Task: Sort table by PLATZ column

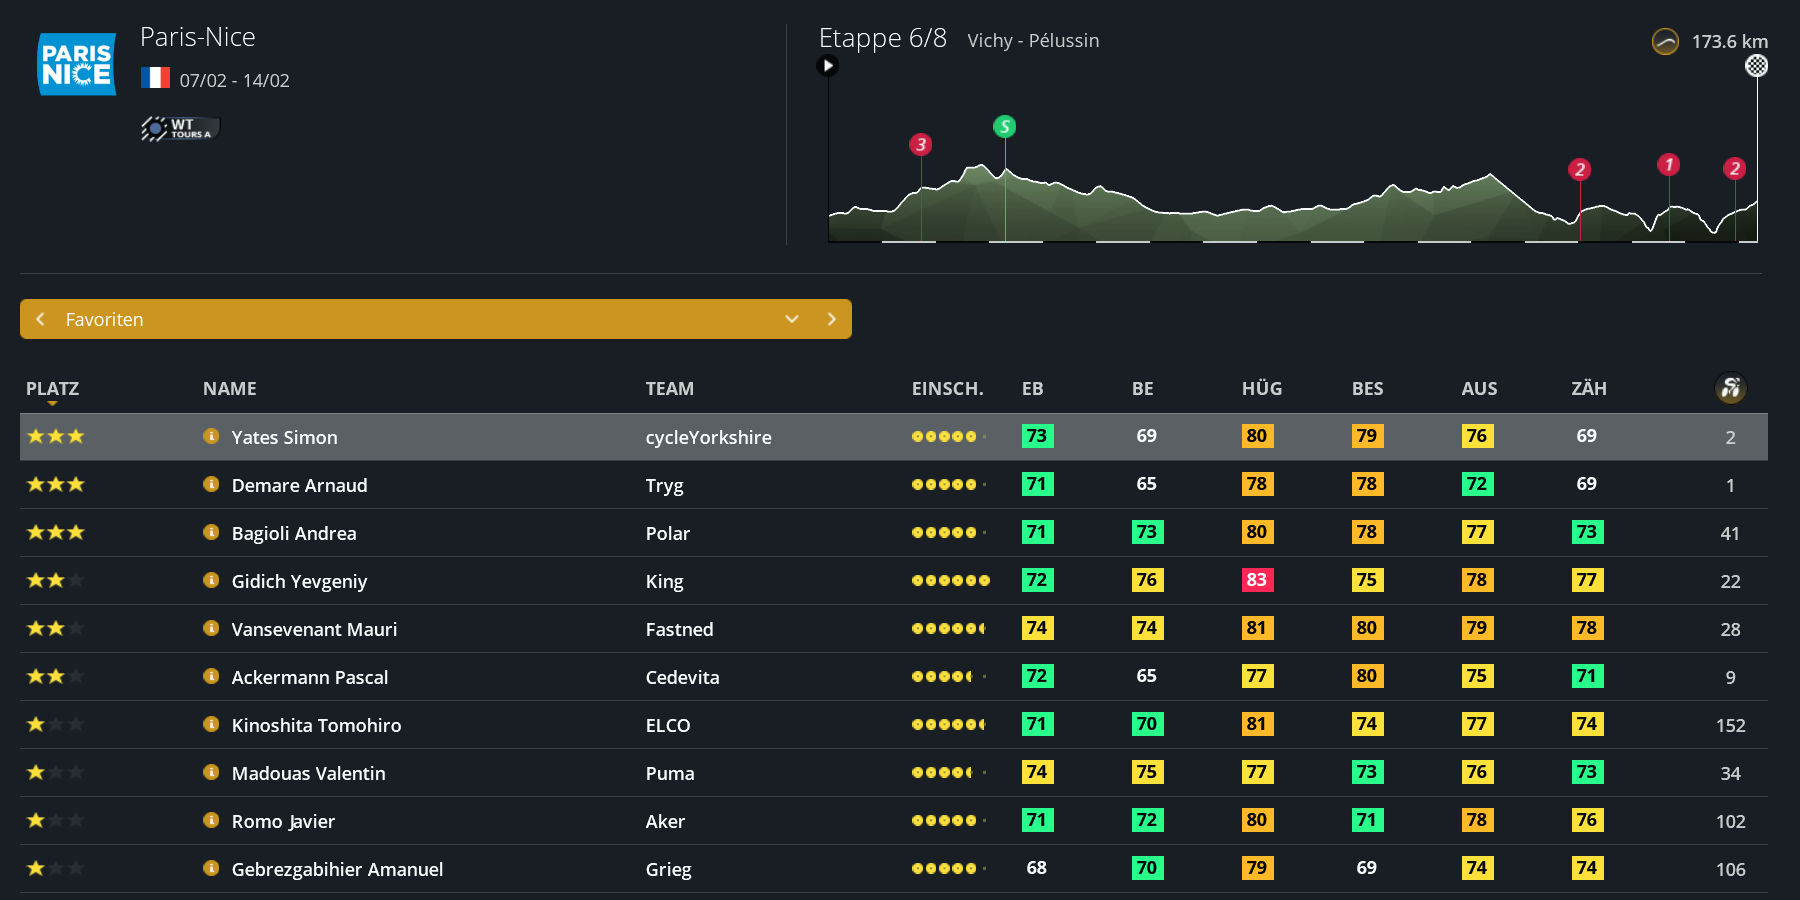Action: [x=52, y=389]
